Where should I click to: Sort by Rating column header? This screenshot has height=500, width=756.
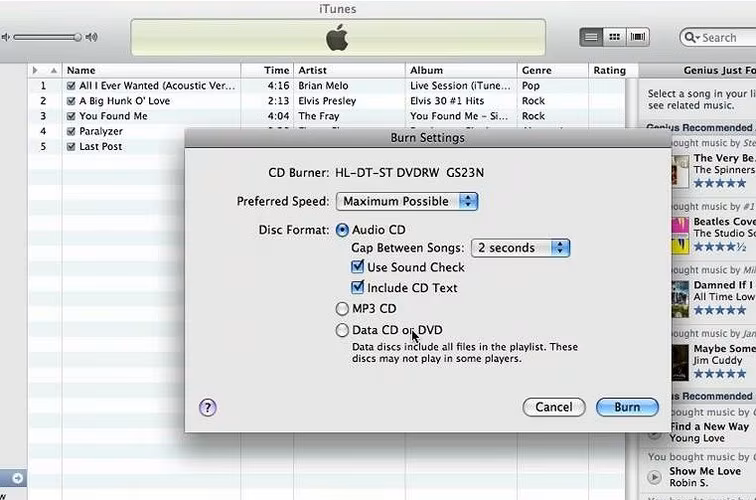613,70
